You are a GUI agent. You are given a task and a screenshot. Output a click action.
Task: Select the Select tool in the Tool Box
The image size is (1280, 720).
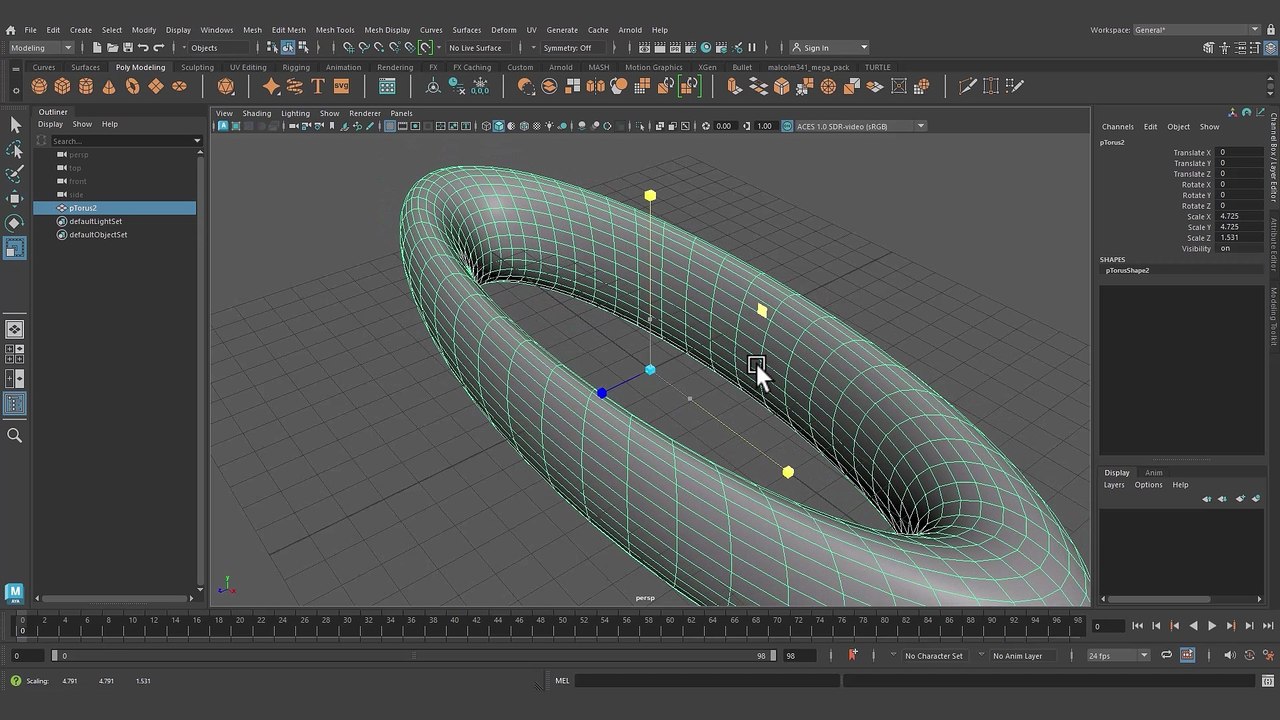[x=15, y=124]
